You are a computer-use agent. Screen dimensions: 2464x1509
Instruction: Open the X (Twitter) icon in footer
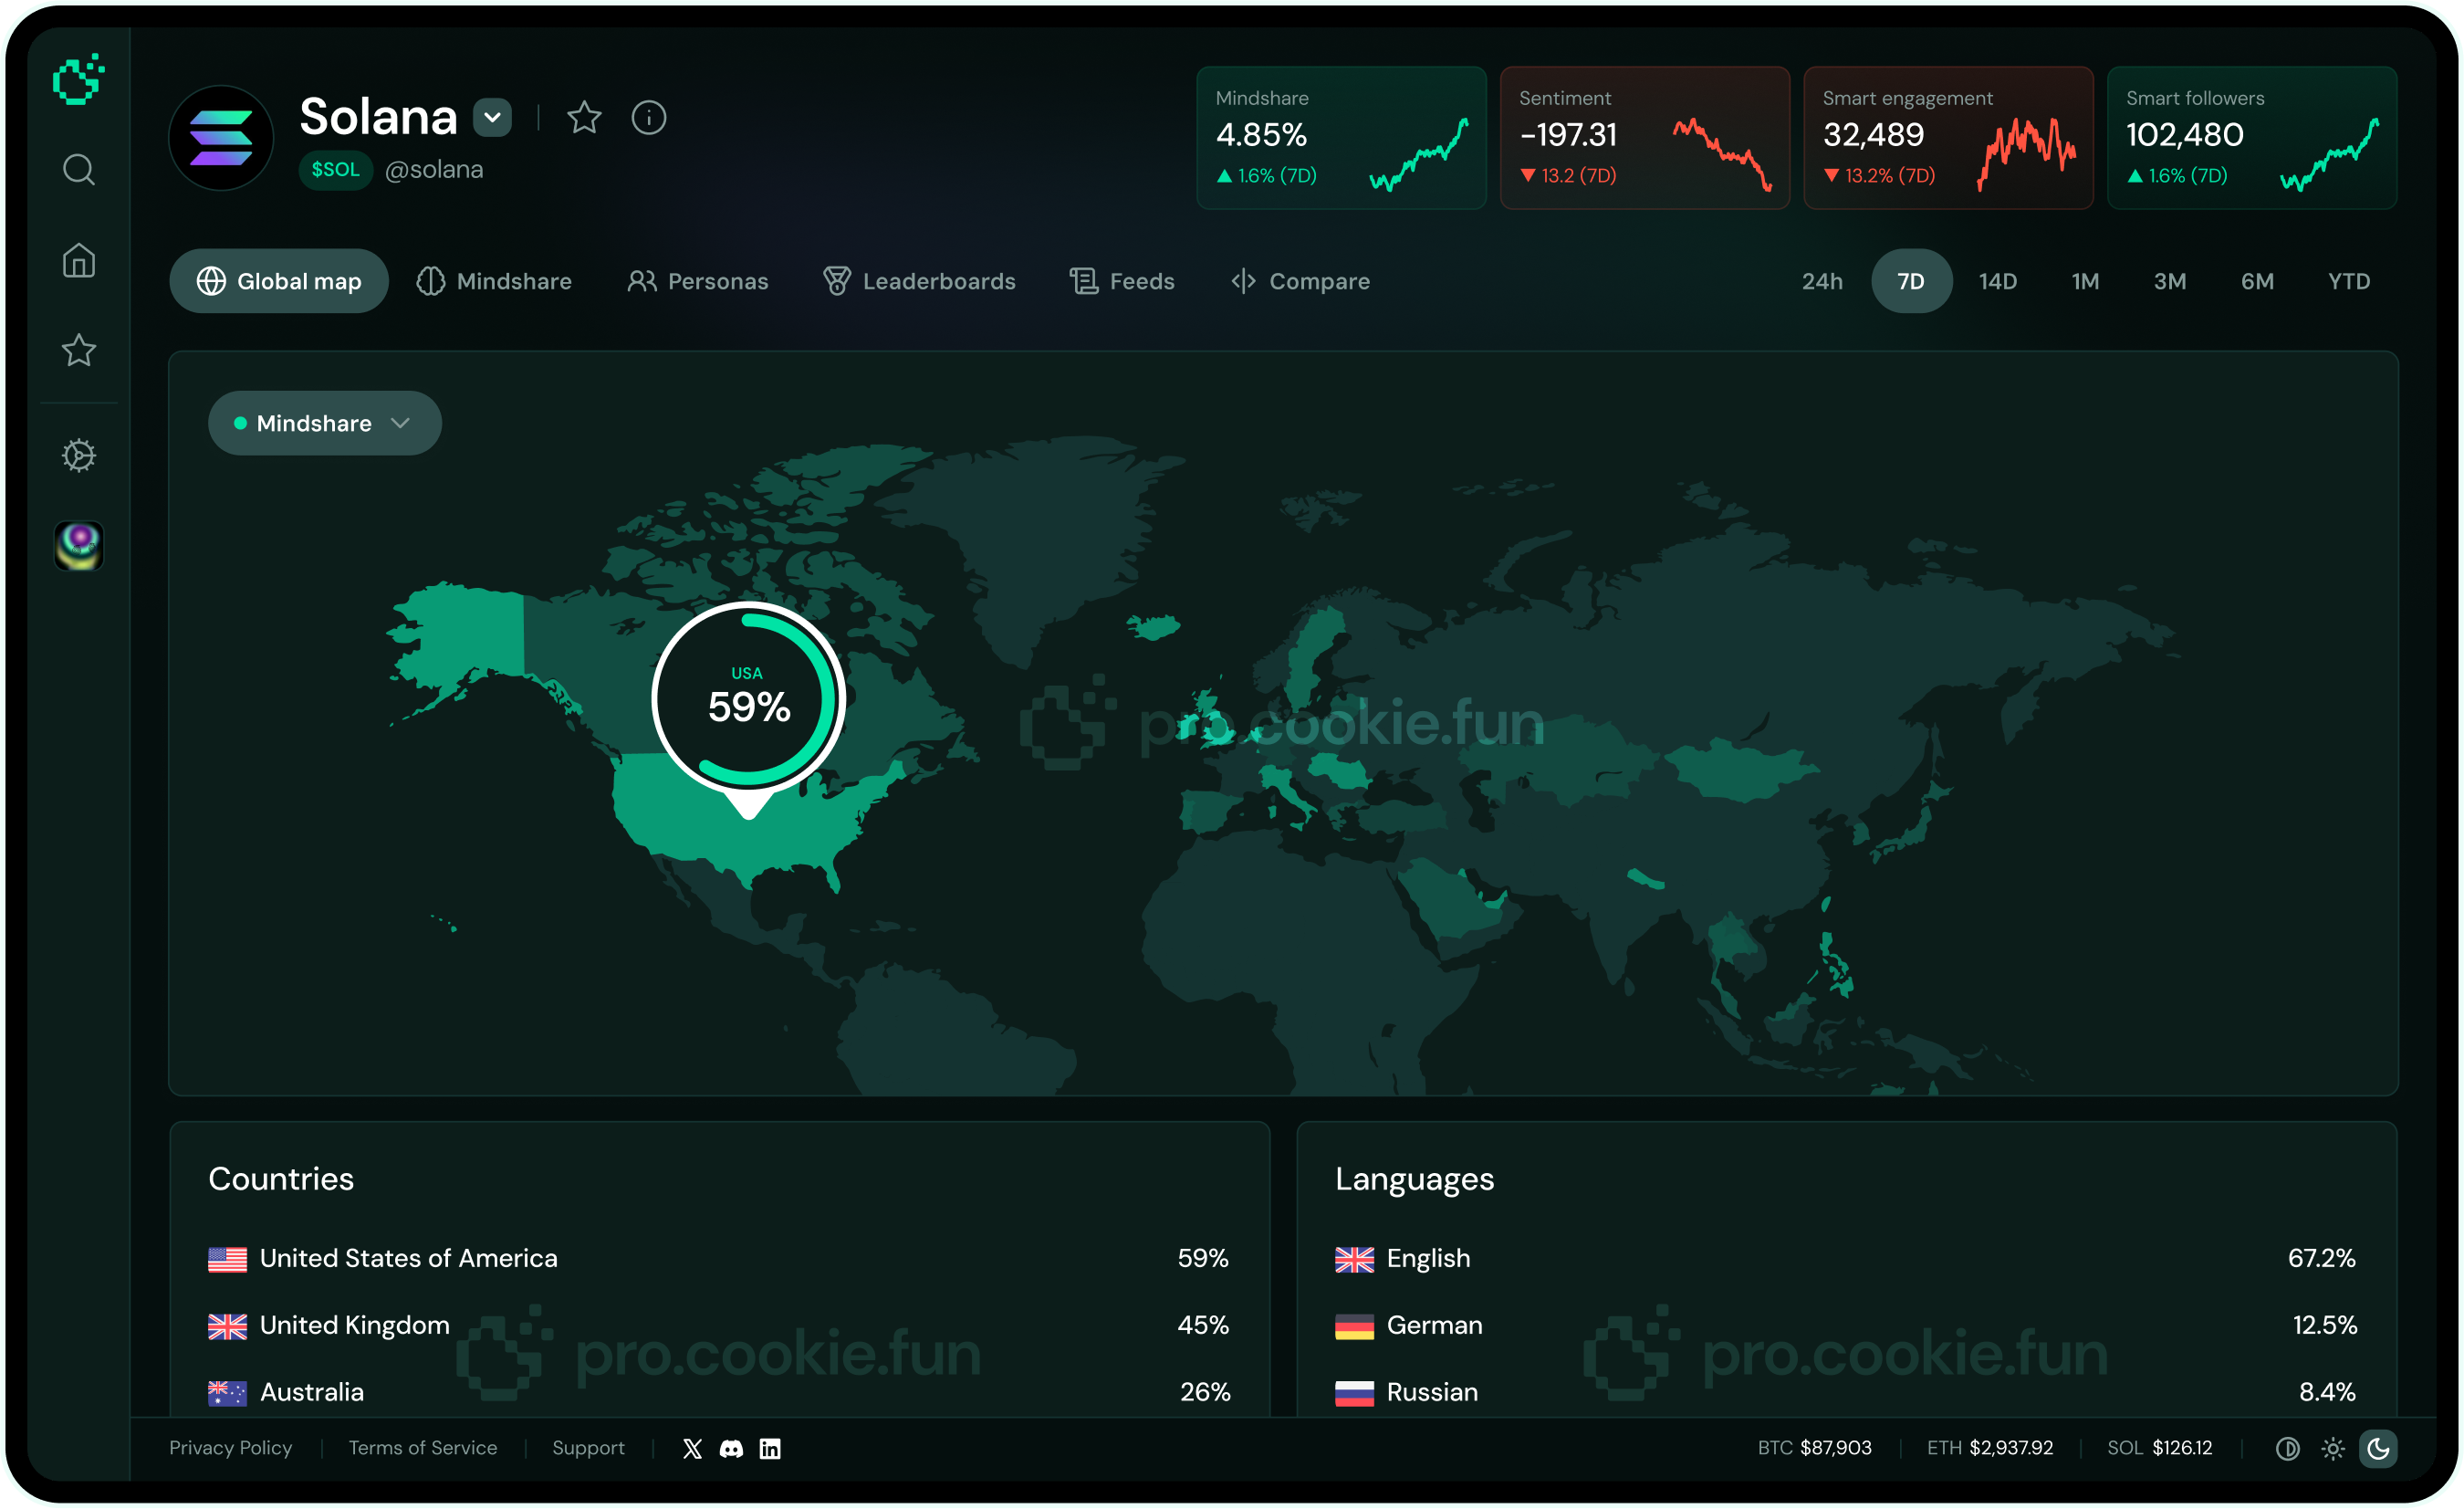(692, 1449)
